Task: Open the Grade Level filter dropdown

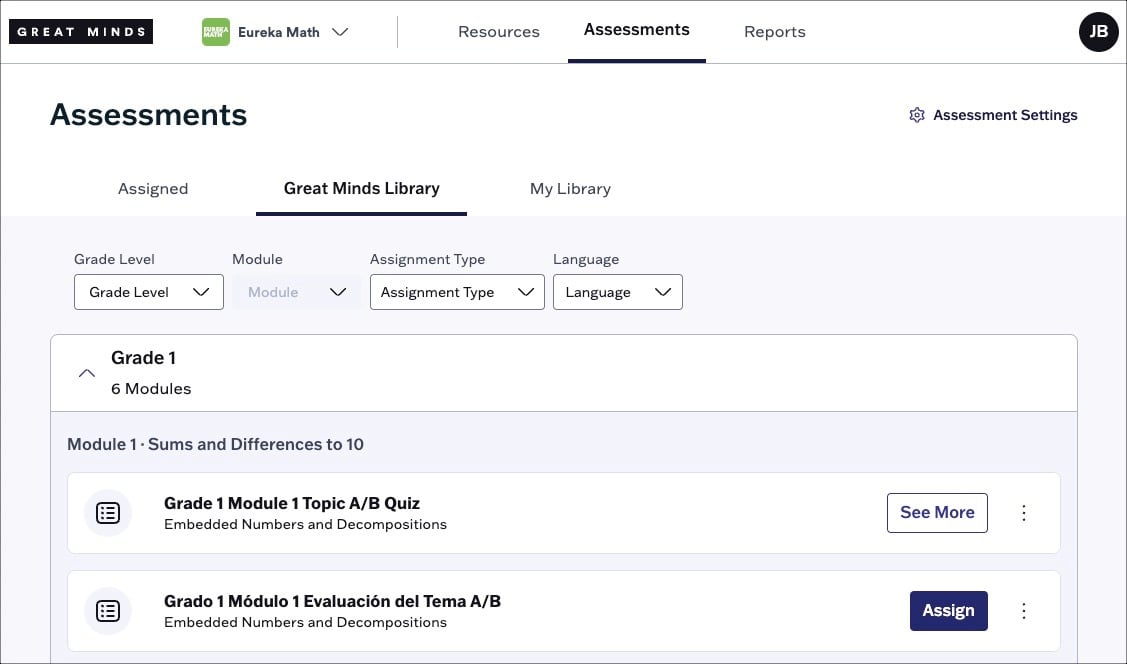Action: pyautogui.click(x=148, y=292)
